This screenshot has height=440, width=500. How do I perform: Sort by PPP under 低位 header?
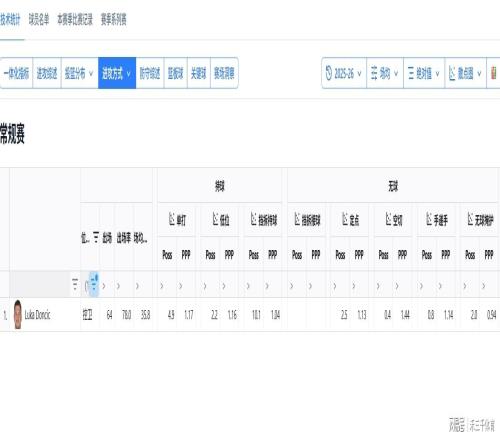(x=229, y=255)
